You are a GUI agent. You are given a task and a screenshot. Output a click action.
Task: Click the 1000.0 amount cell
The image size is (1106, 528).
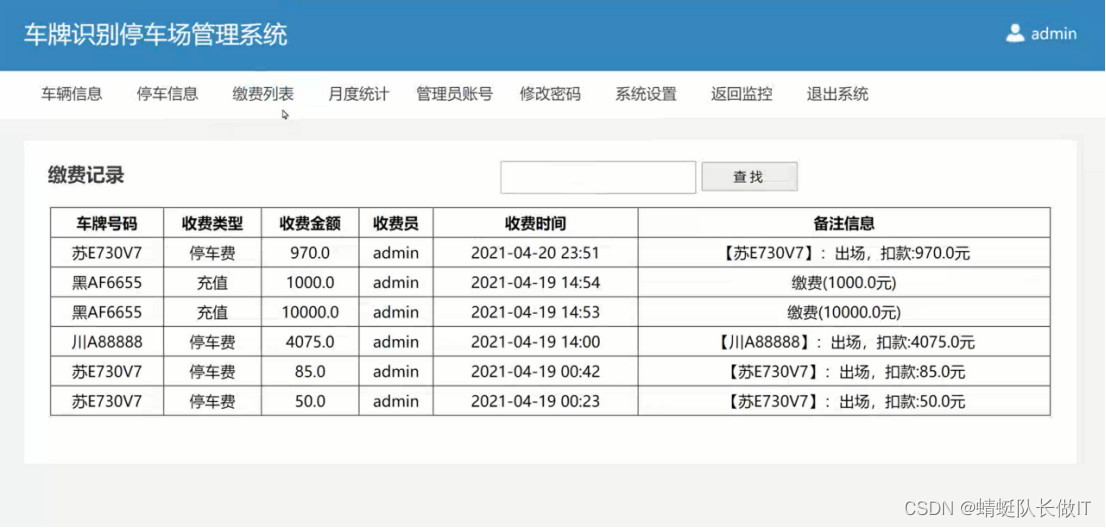click(x=310, y=283)
